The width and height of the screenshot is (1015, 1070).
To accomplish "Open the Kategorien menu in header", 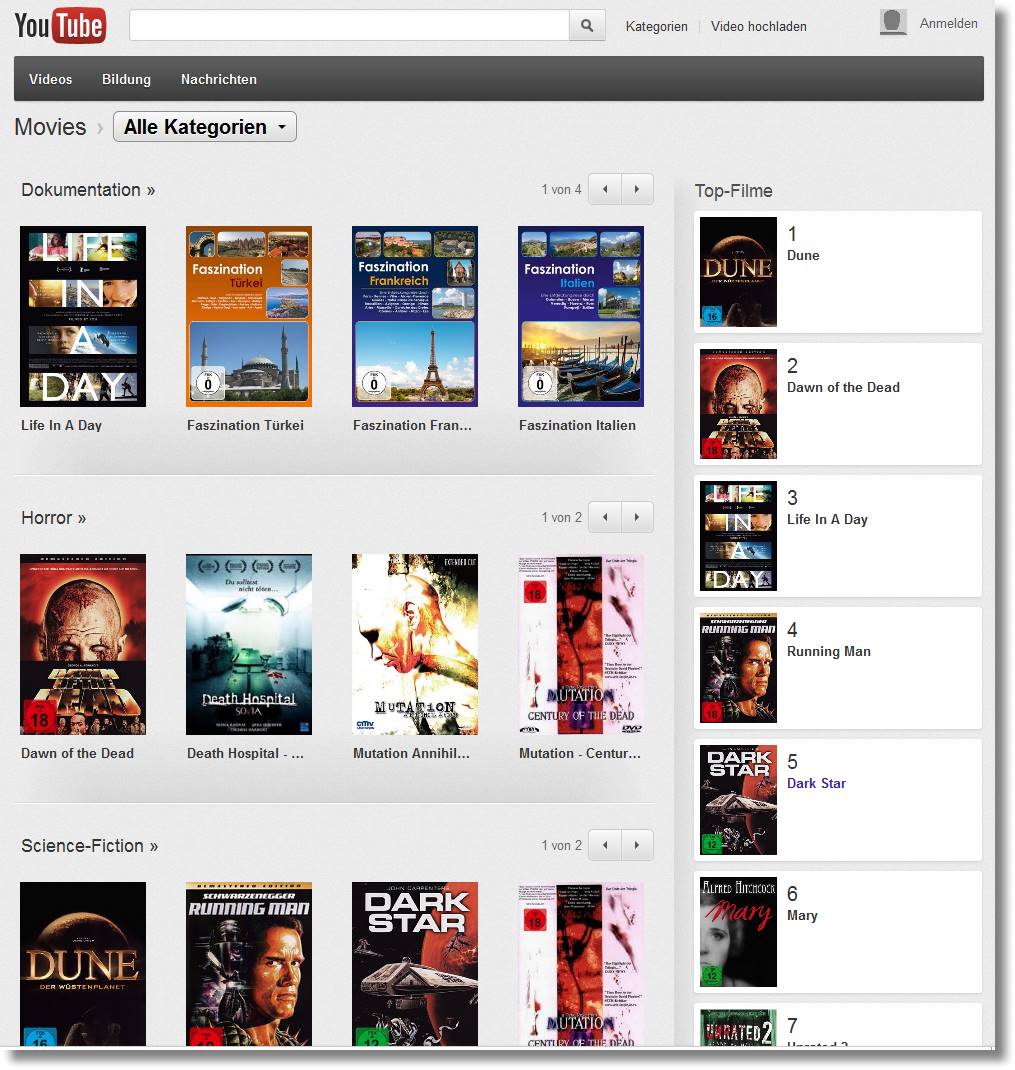I will (x=656, y=26).
